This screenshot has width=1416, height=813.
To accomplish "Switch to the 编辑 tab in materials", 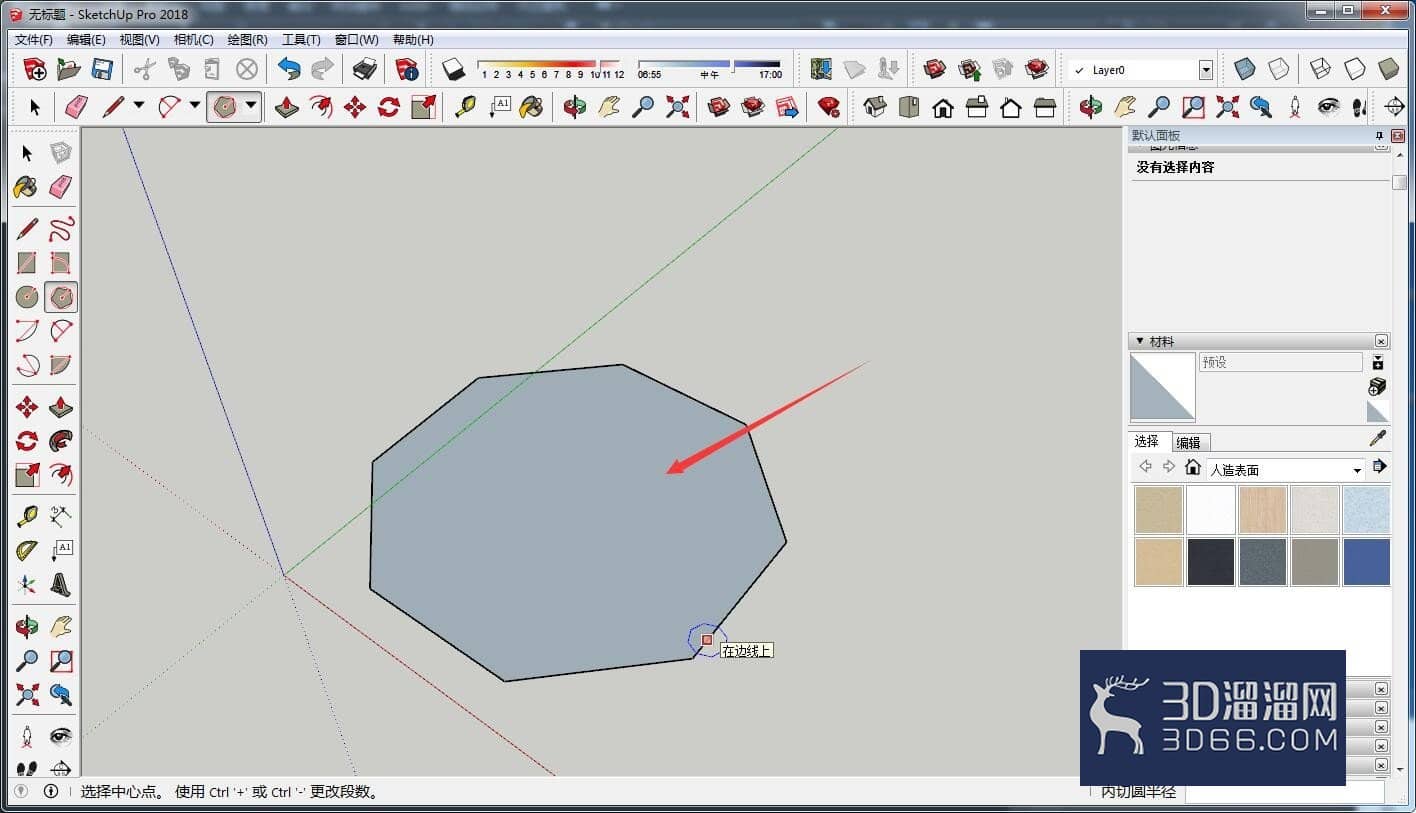I will click(1188, 442).
